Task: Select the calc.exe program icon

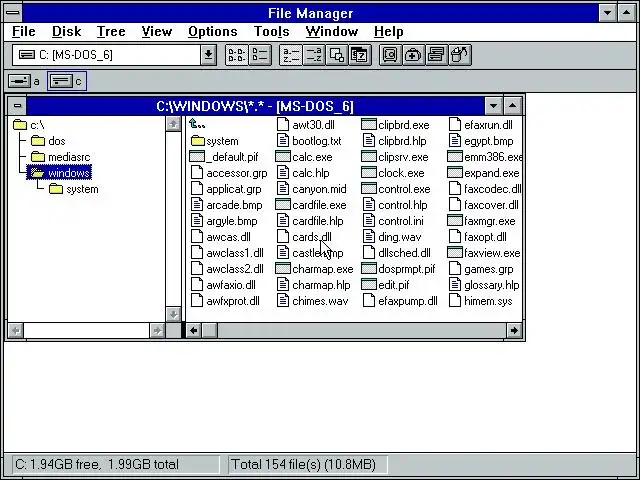Action: (283, 157)
